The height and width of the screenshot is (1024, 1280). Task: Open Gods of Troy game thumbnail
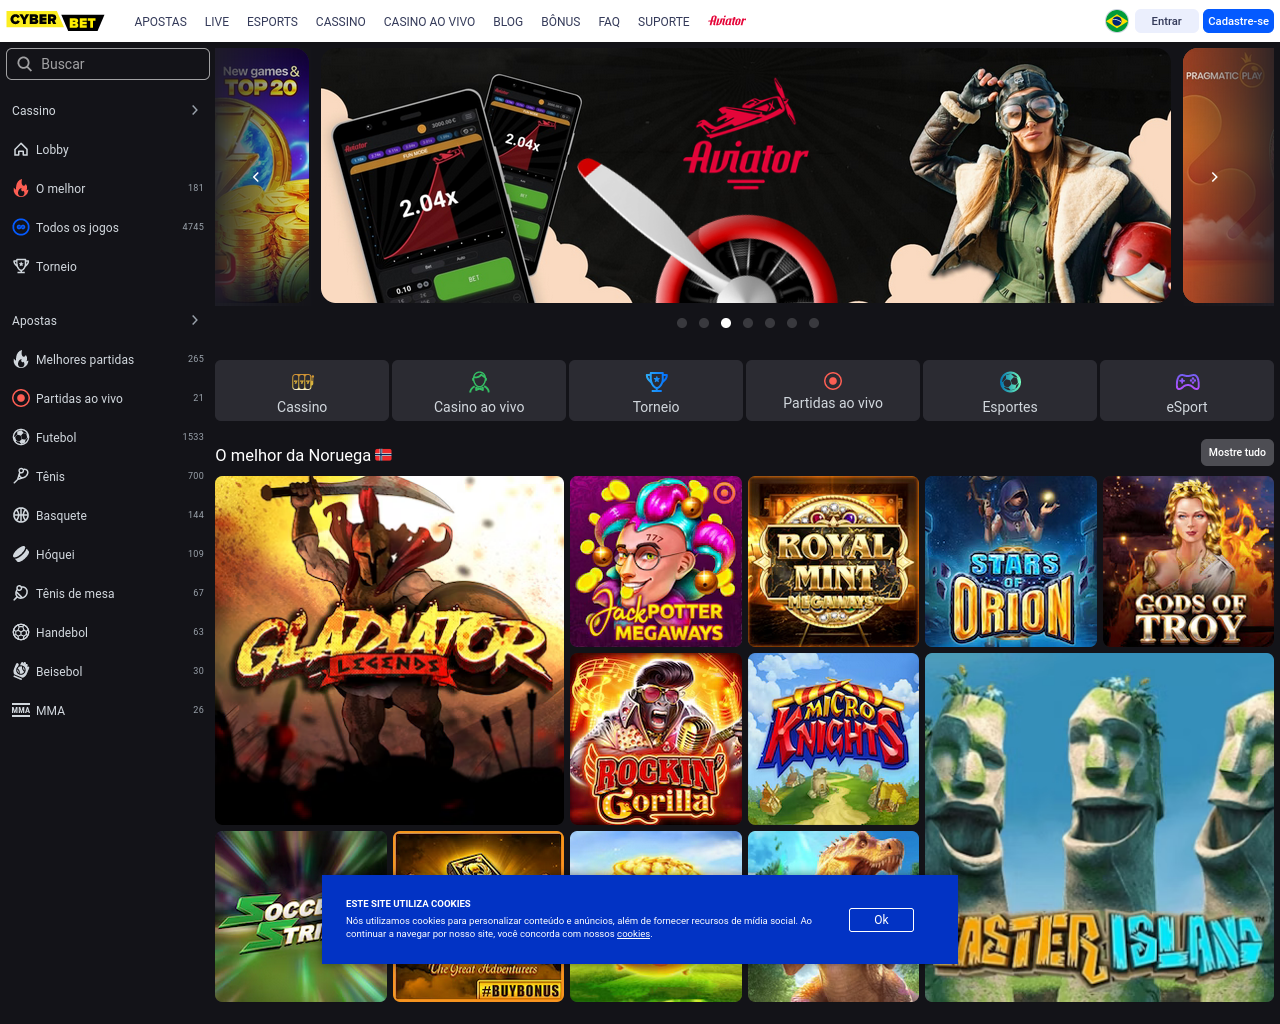(1188, 562)
